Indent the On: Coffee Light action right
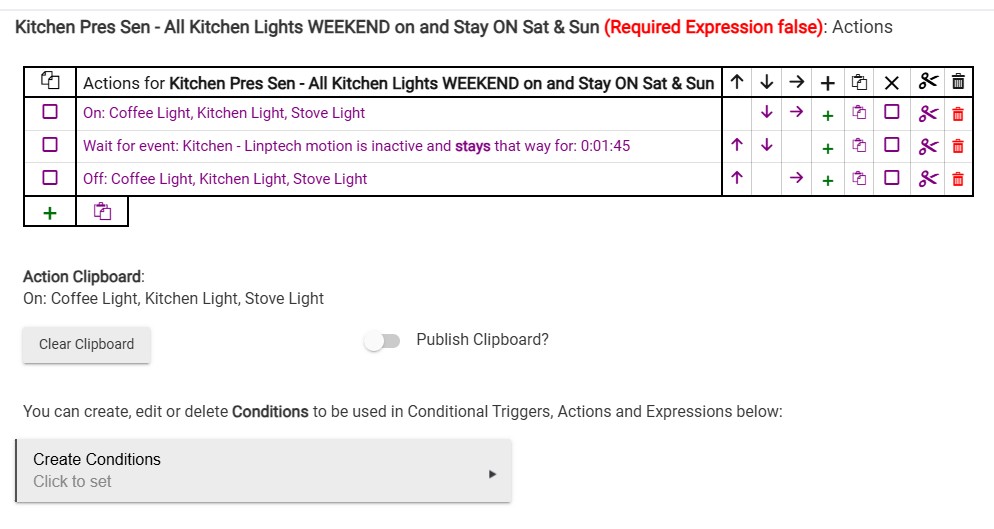Viewport: 994px width, 529px height. pos(796,113)
